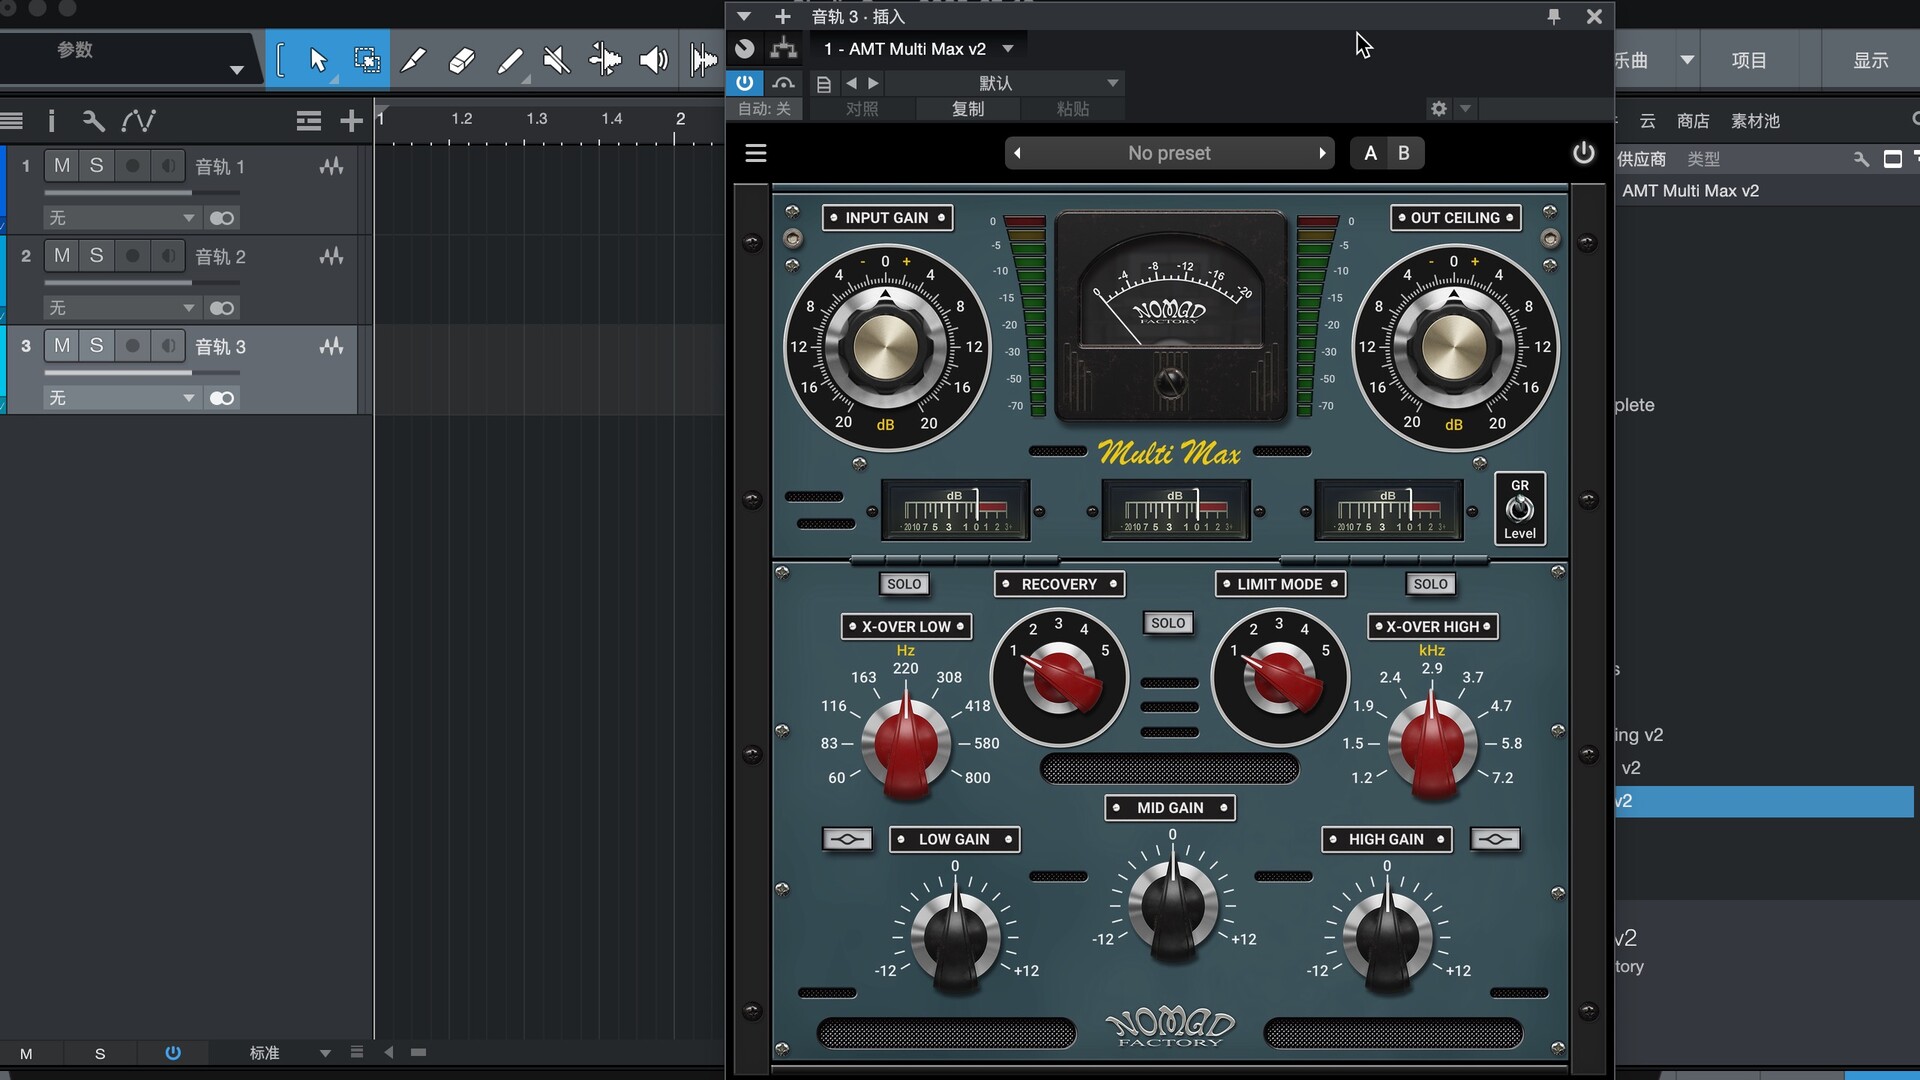Screen dimensions: 1920x1080
Task: Toggle GR Level switch
Action: click(x=1519, y=509)
